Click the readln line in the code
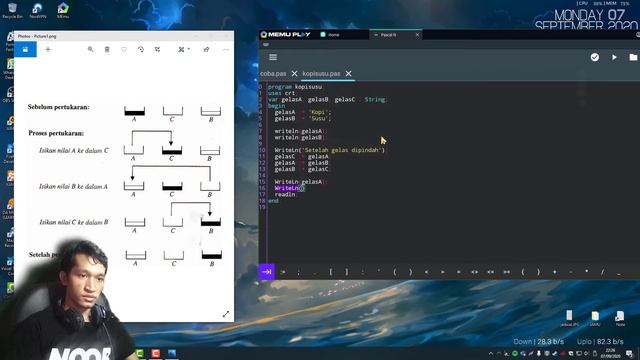 [x=285, y=195]
